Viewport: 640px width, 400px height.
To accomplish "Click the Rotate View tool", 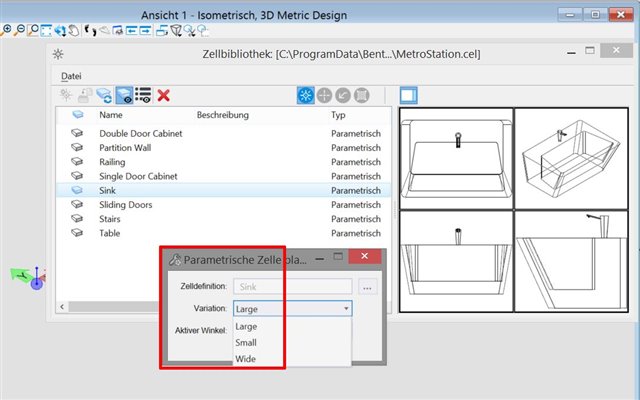I will 60,31.
